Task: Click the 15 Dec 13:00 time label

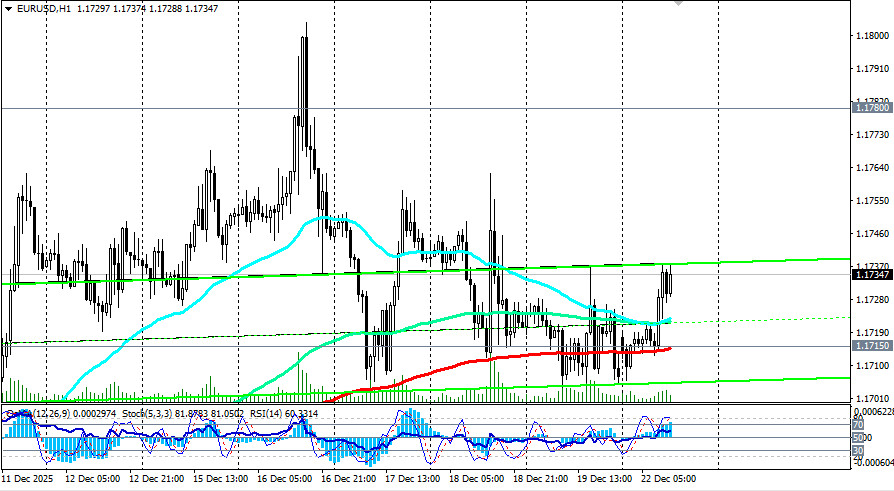Action: 220,478
